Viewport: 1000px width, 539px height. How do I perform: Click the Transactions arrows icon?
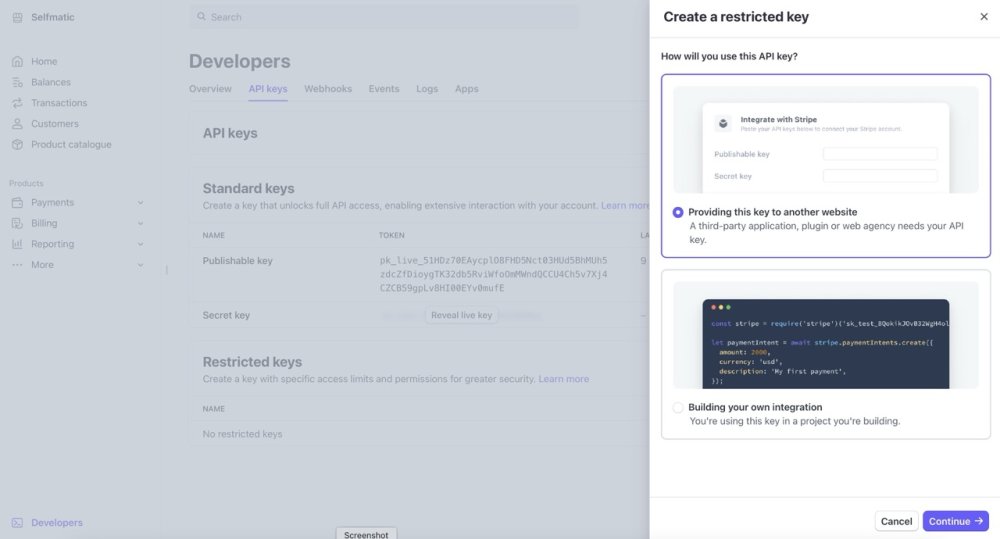coord(17,103)
